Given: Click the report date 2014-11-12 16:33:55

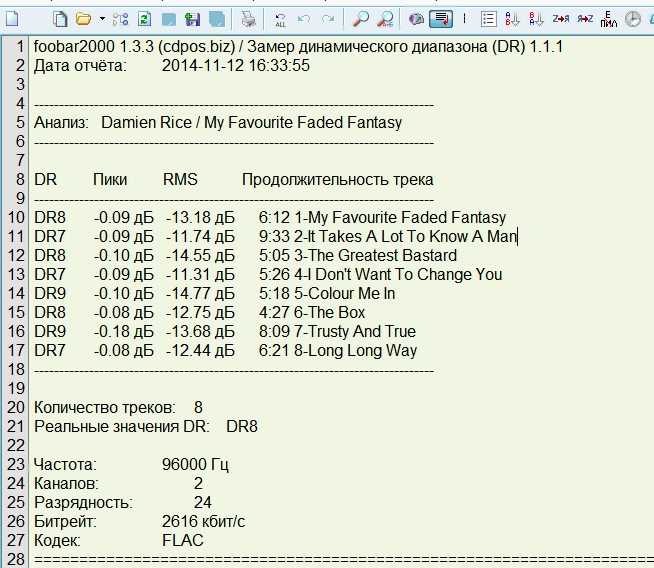Looking at the screenshot, I should [236, 65].
